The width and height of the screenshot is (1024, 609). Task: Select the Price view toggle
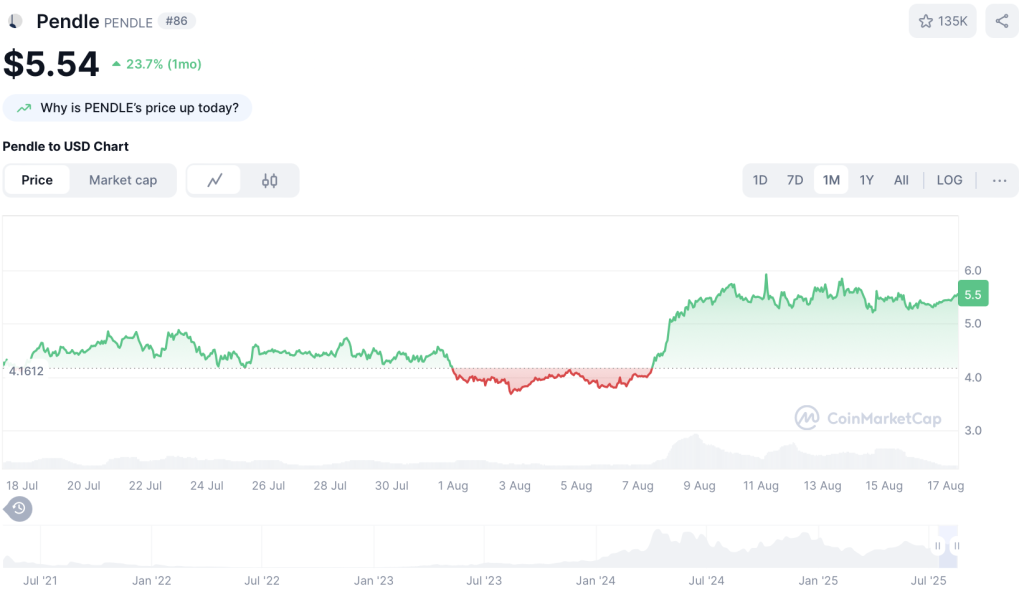tap(37, 180)
